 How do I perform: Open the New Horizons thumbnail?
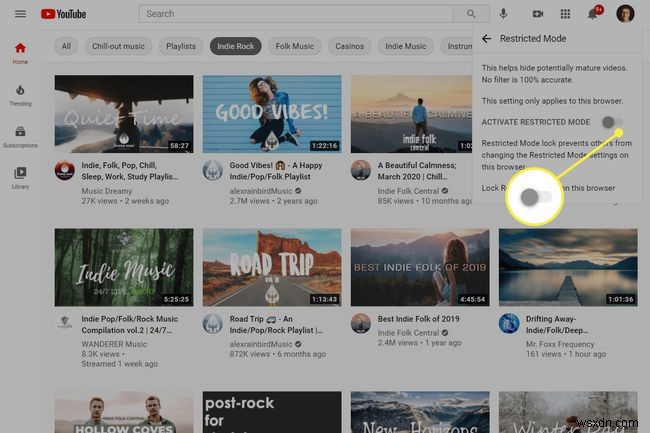420,412
